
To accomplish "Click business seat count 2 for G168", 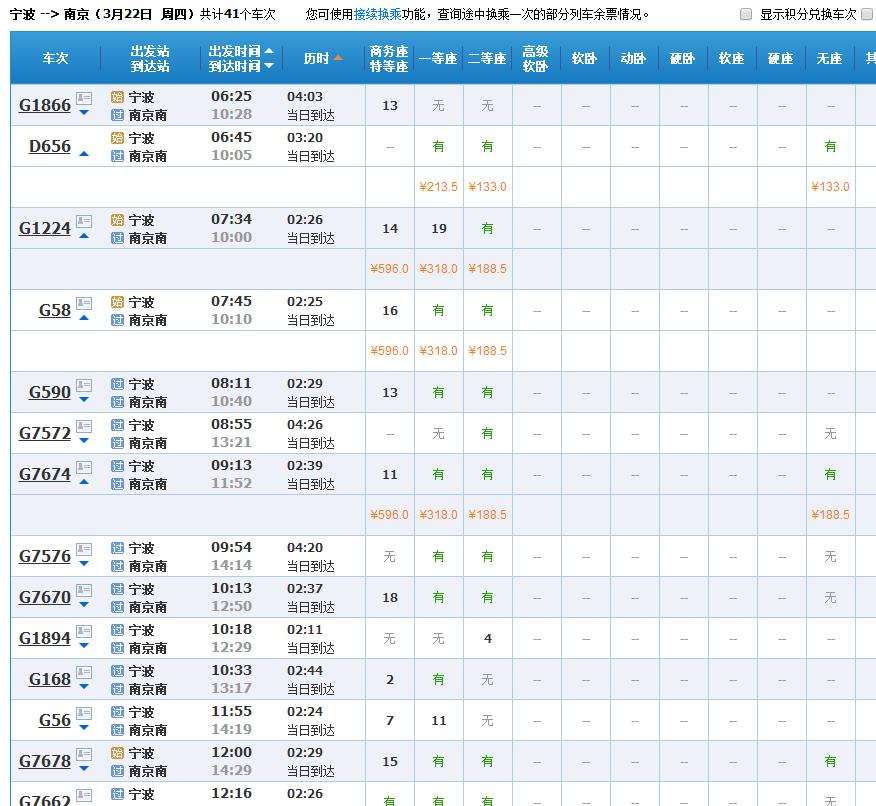I will coord(390,679).
